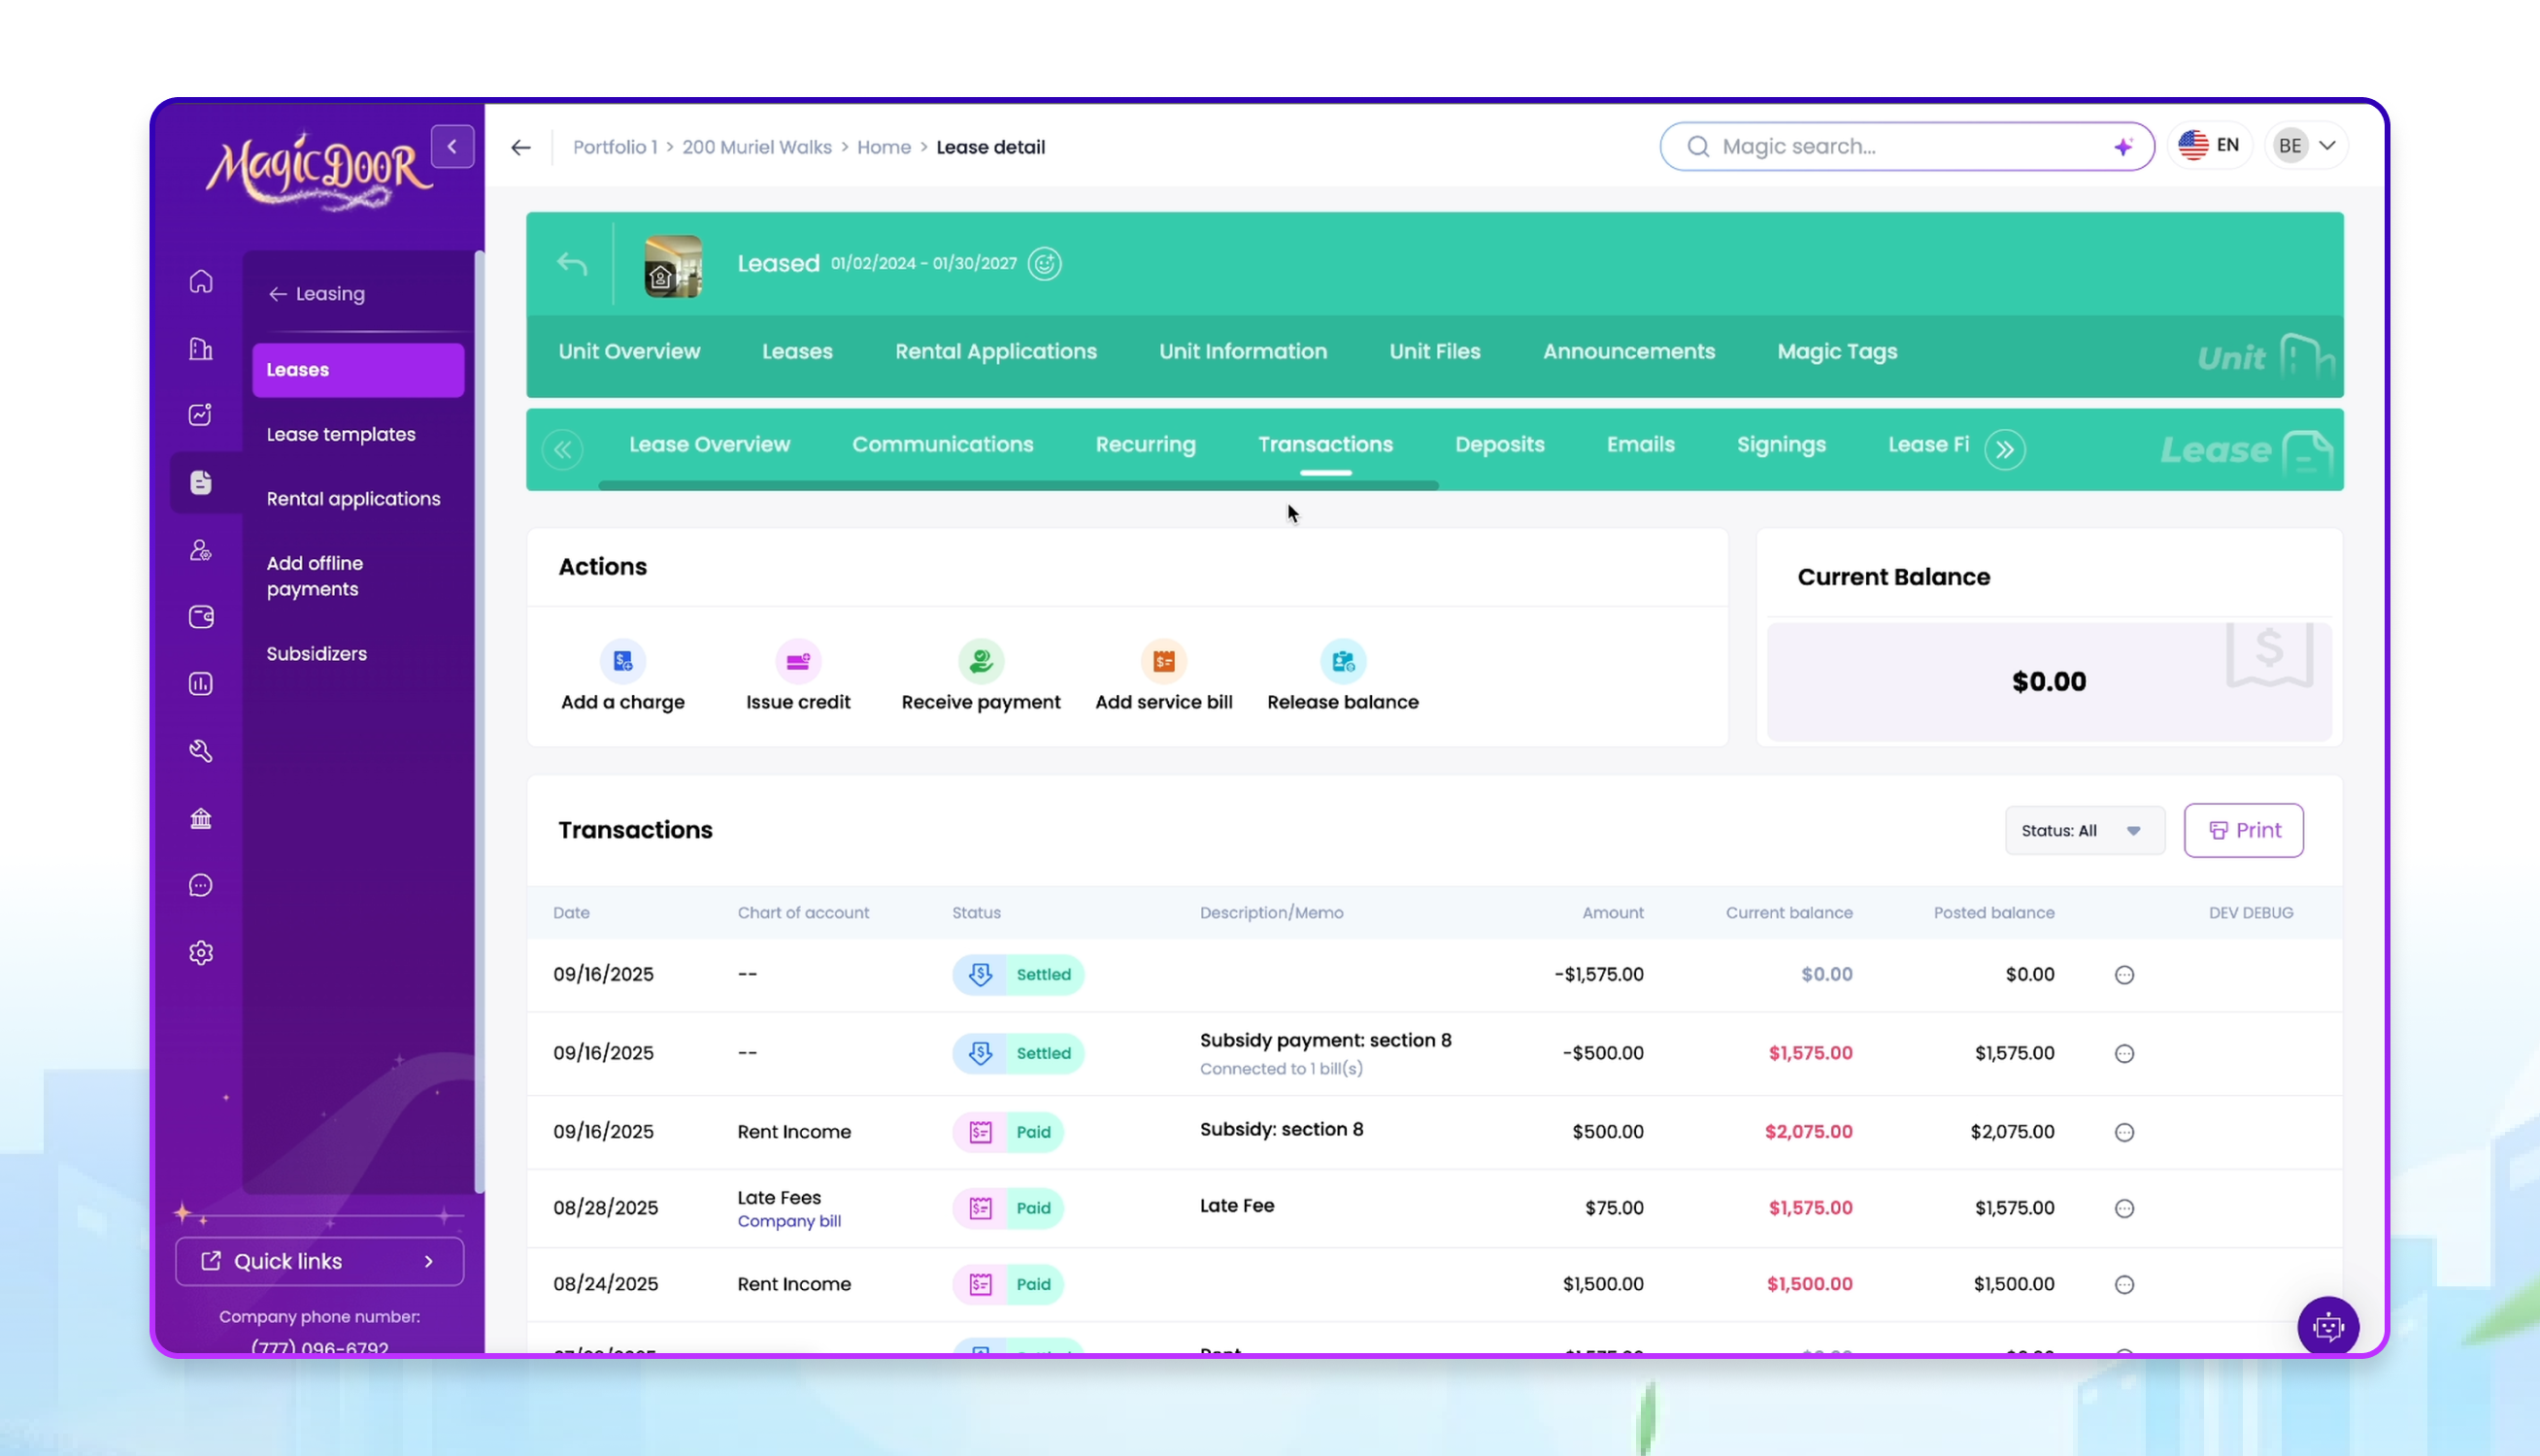The height and width of the screenshot is (1456, 2540).
Task: Focus the Magic search field
Action: pos(1906,147)
